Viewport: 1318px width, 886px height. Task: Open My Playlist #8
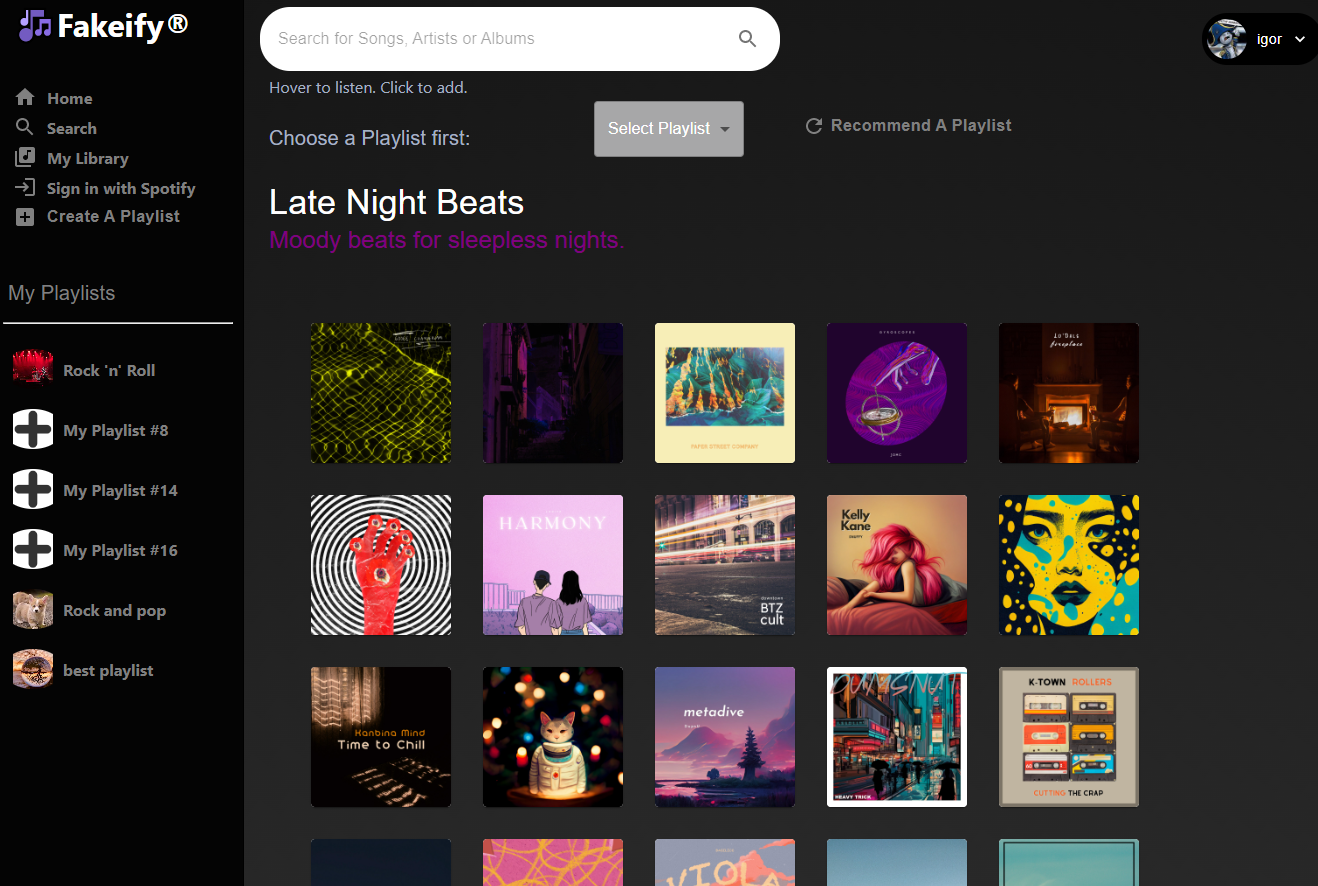(x=116, y=430)
